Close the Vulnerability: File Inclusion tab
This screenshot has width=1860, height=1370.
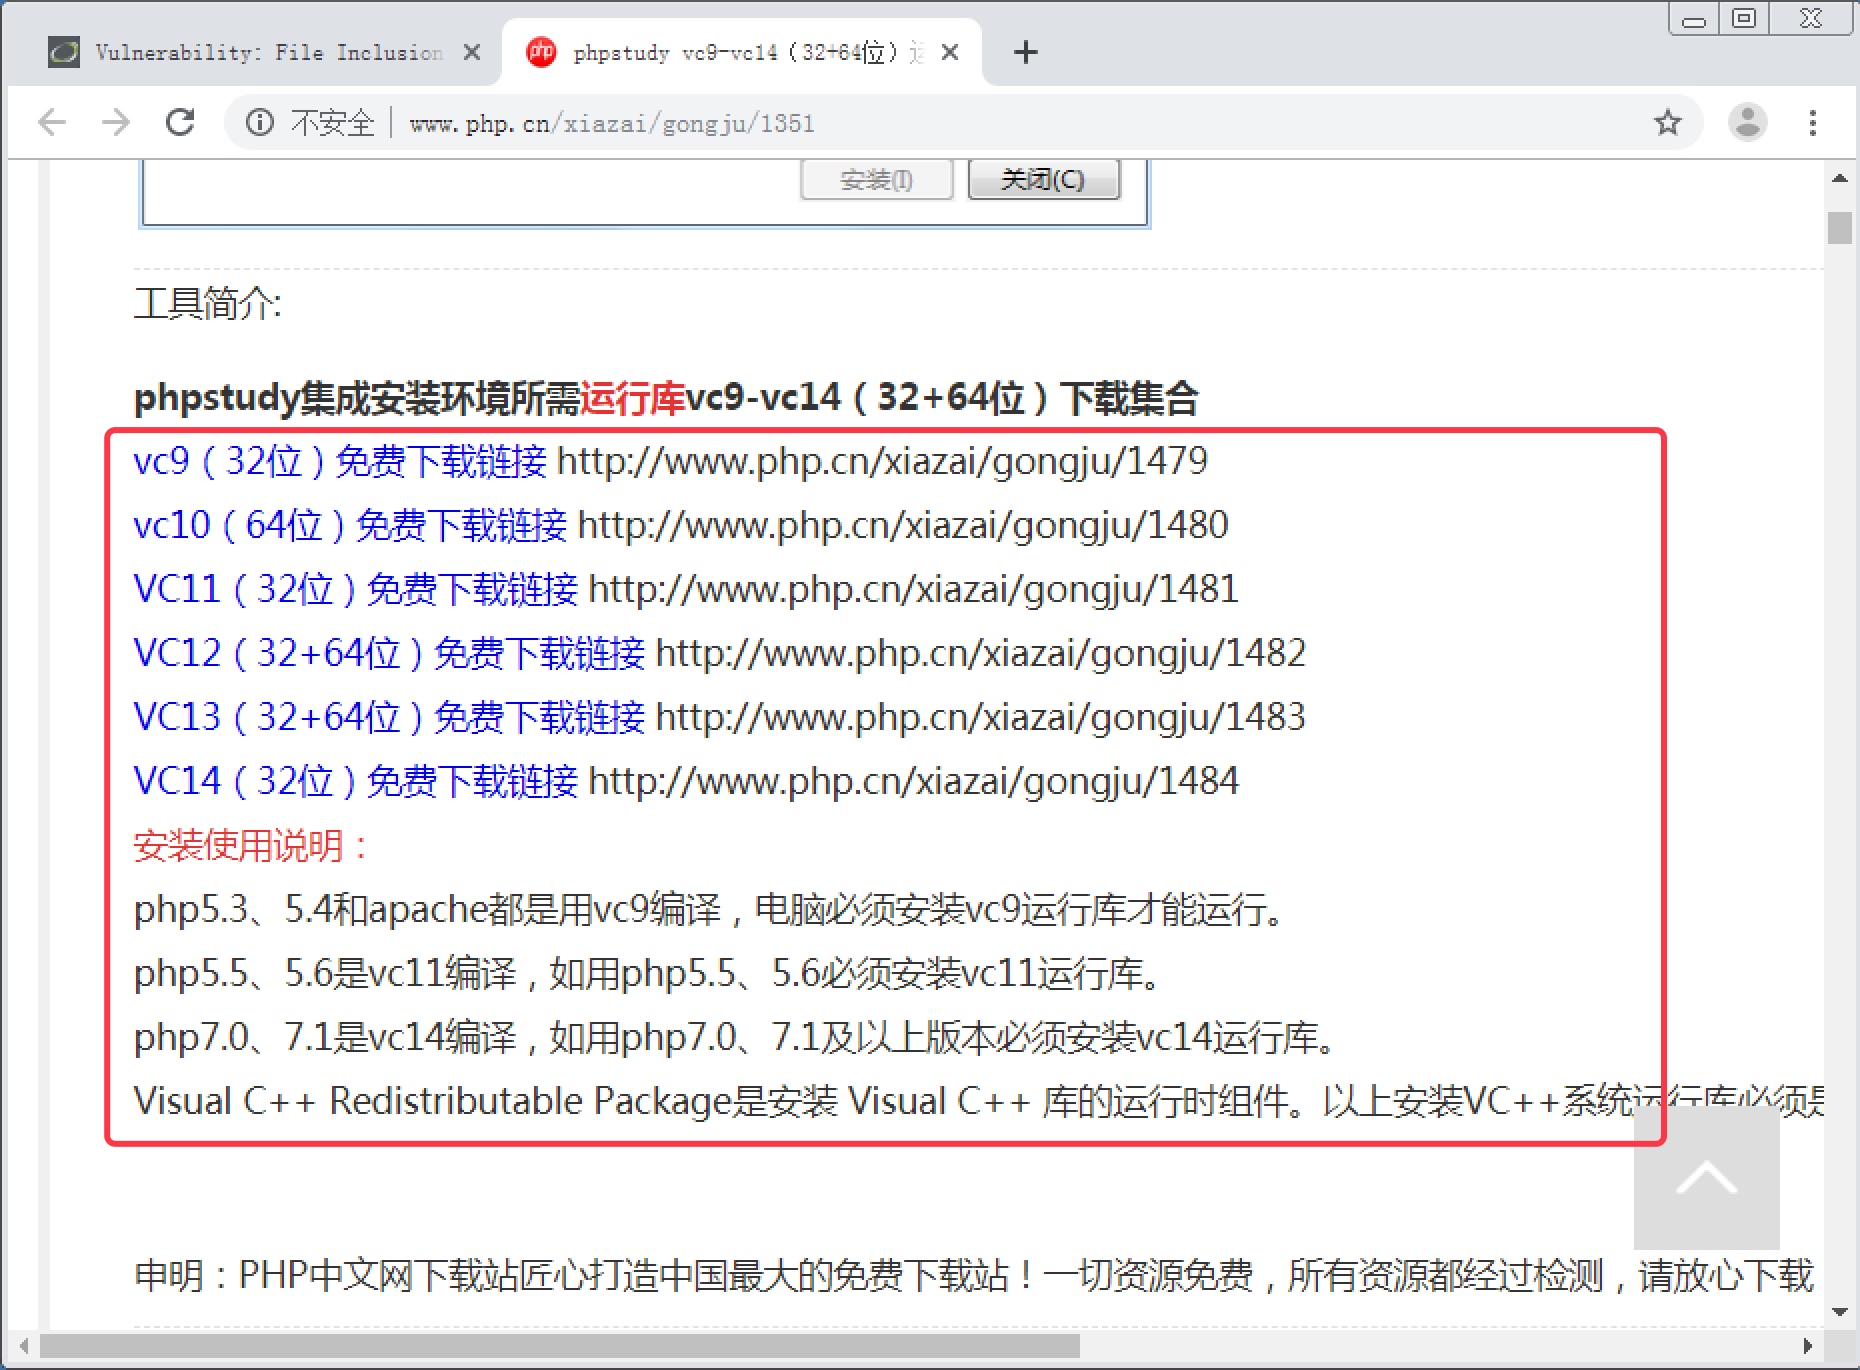(x=472, y=52)
